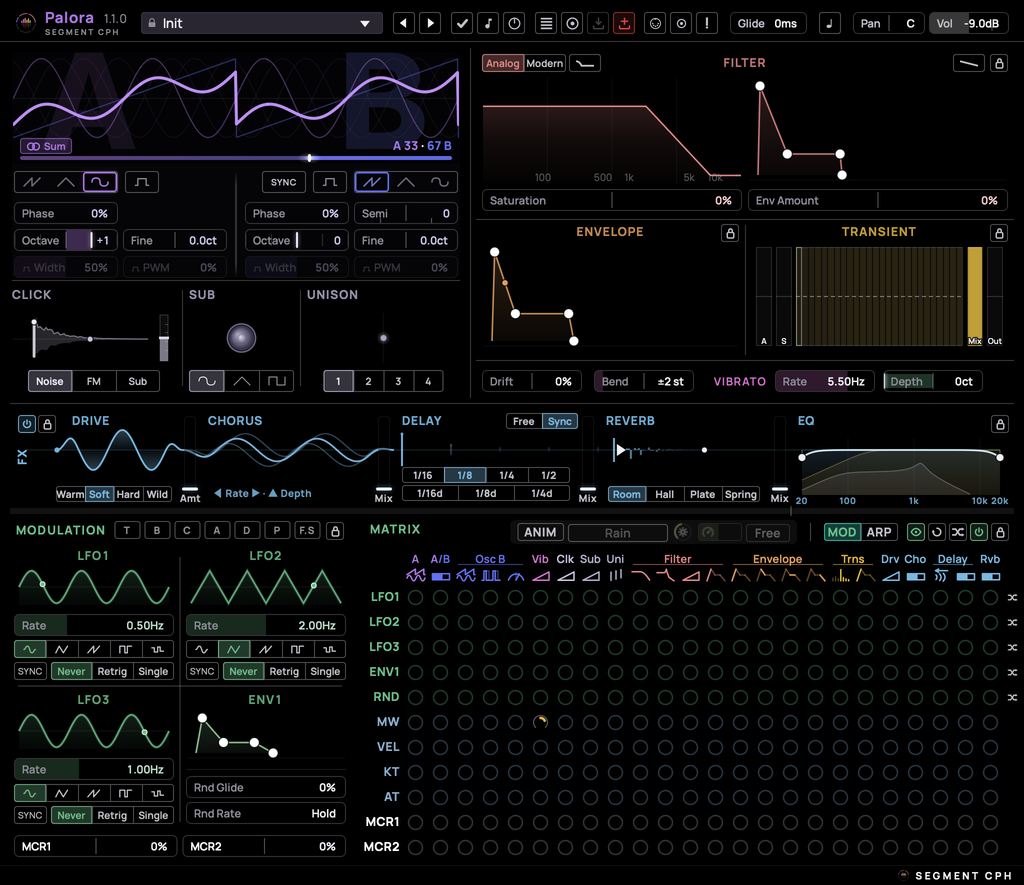Viewport: 1024px width, 885px height.
Task: Select Warm drive mode
Action: click(70, 494)
